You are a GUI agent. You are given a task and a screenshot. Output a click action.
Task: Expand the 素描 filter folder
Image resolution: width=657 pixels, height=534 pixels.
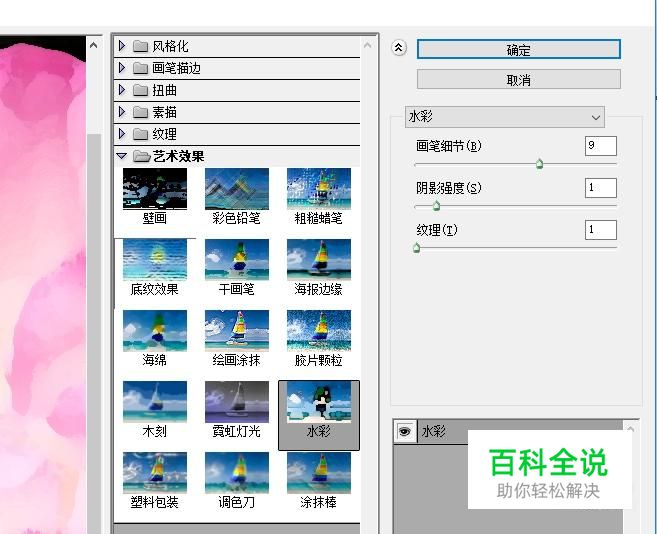point(122,112)
